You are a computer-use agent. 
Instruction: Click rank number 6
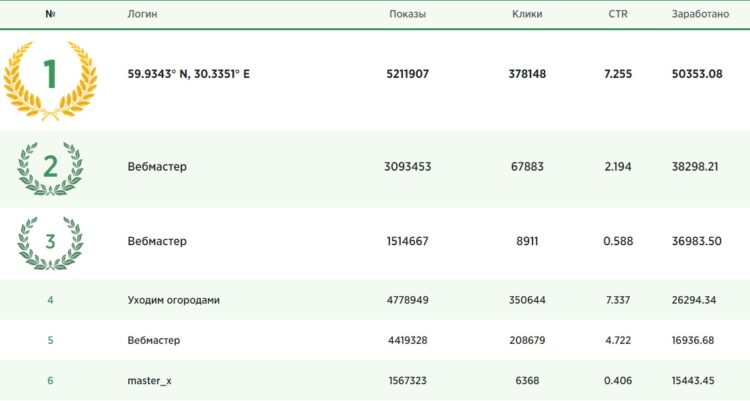point(50,380)
